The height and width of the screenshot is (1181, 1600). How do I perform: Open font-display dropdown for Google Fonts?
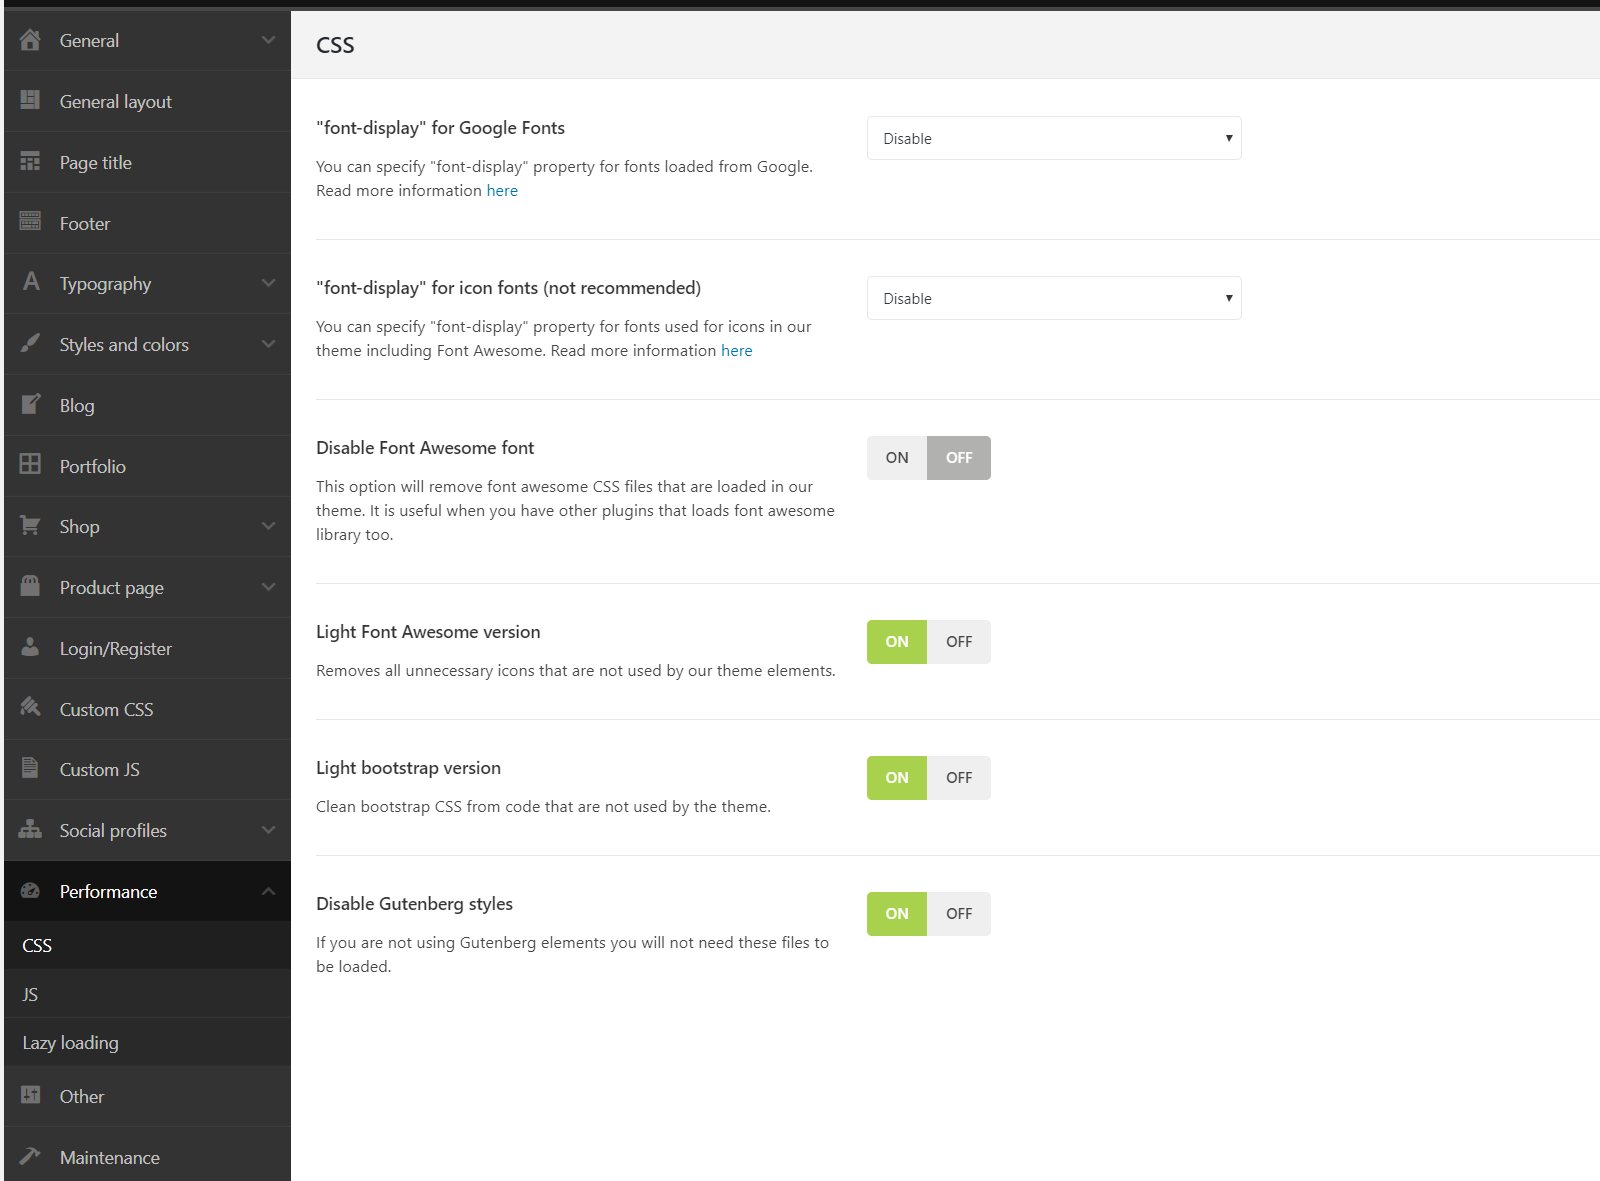point(1054,138)
